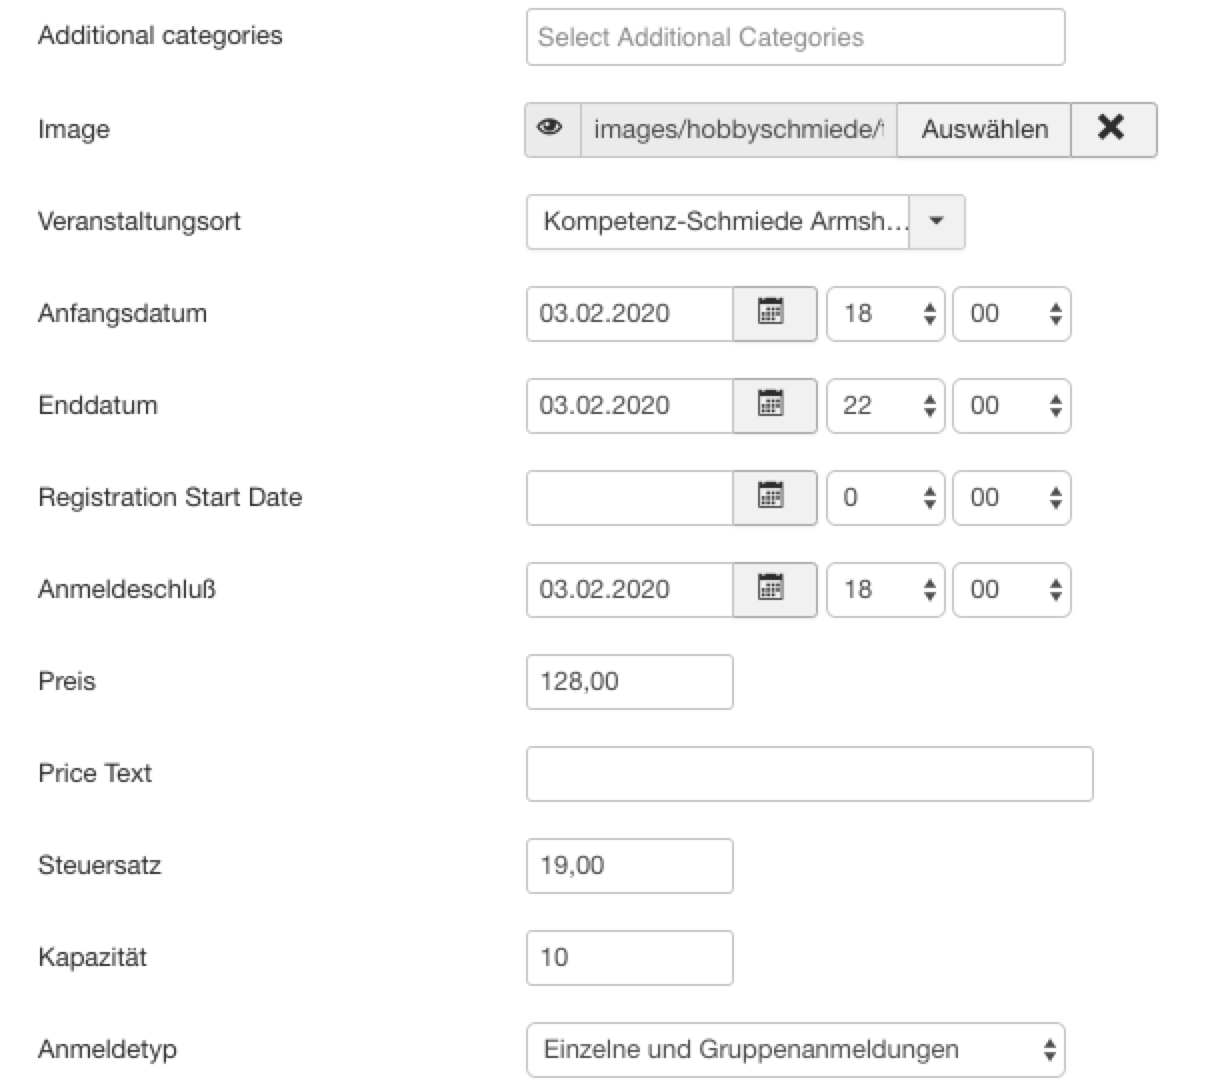Click the Select Additional Categories field
Viewport: 1212px width, 1084px height.
point(795,37)
